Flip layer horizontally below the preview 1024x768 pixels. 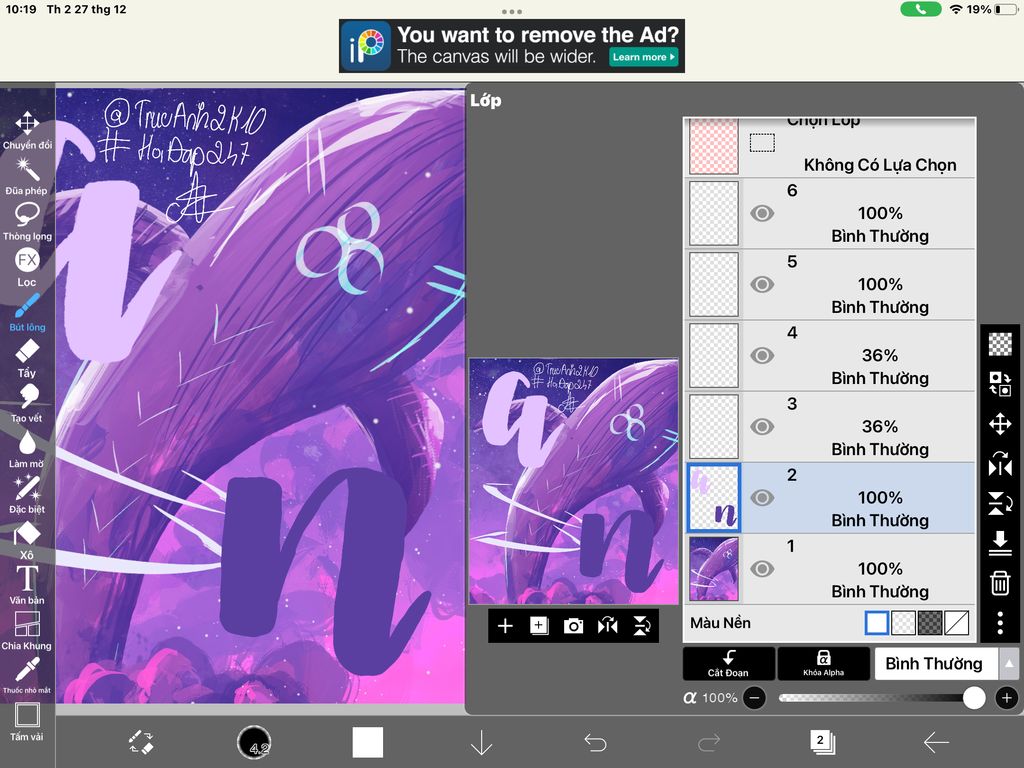pos(607,626)
